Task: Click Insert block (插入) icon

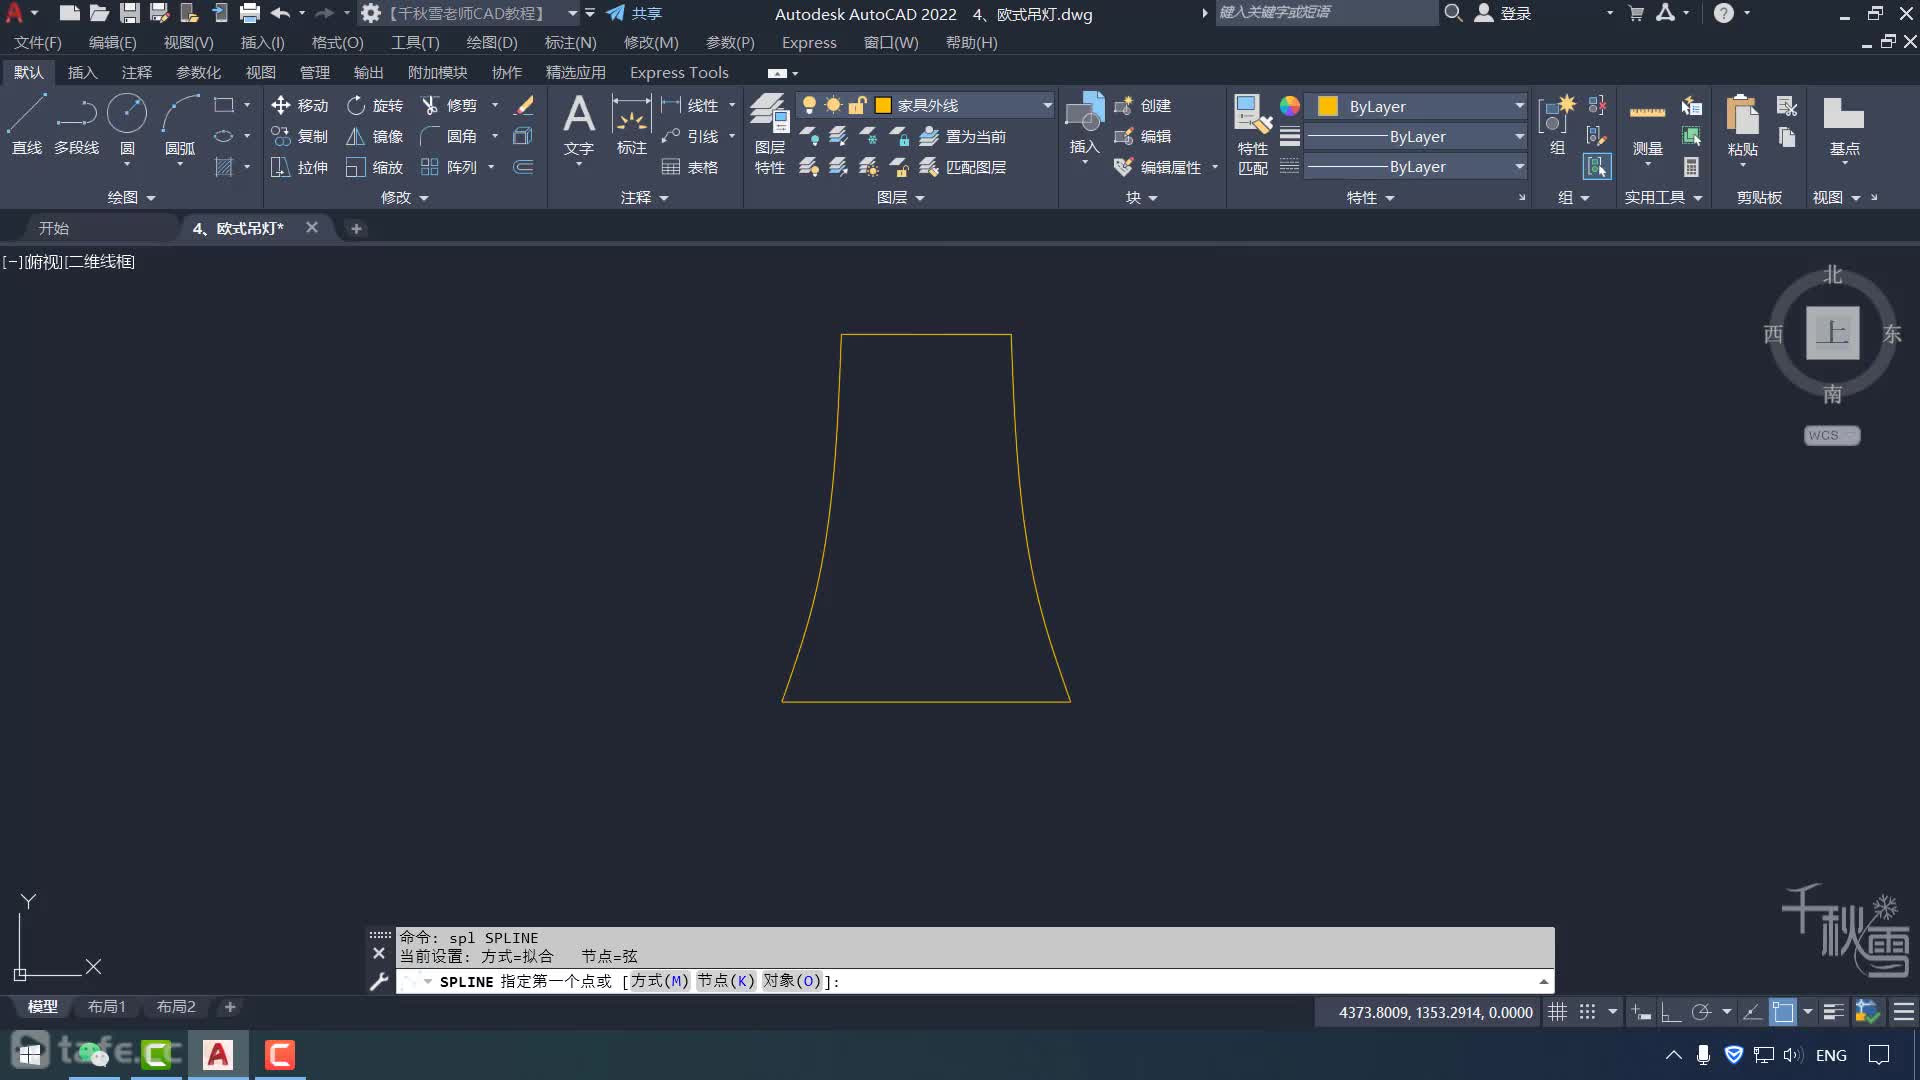Action: tap(1084, 124)
